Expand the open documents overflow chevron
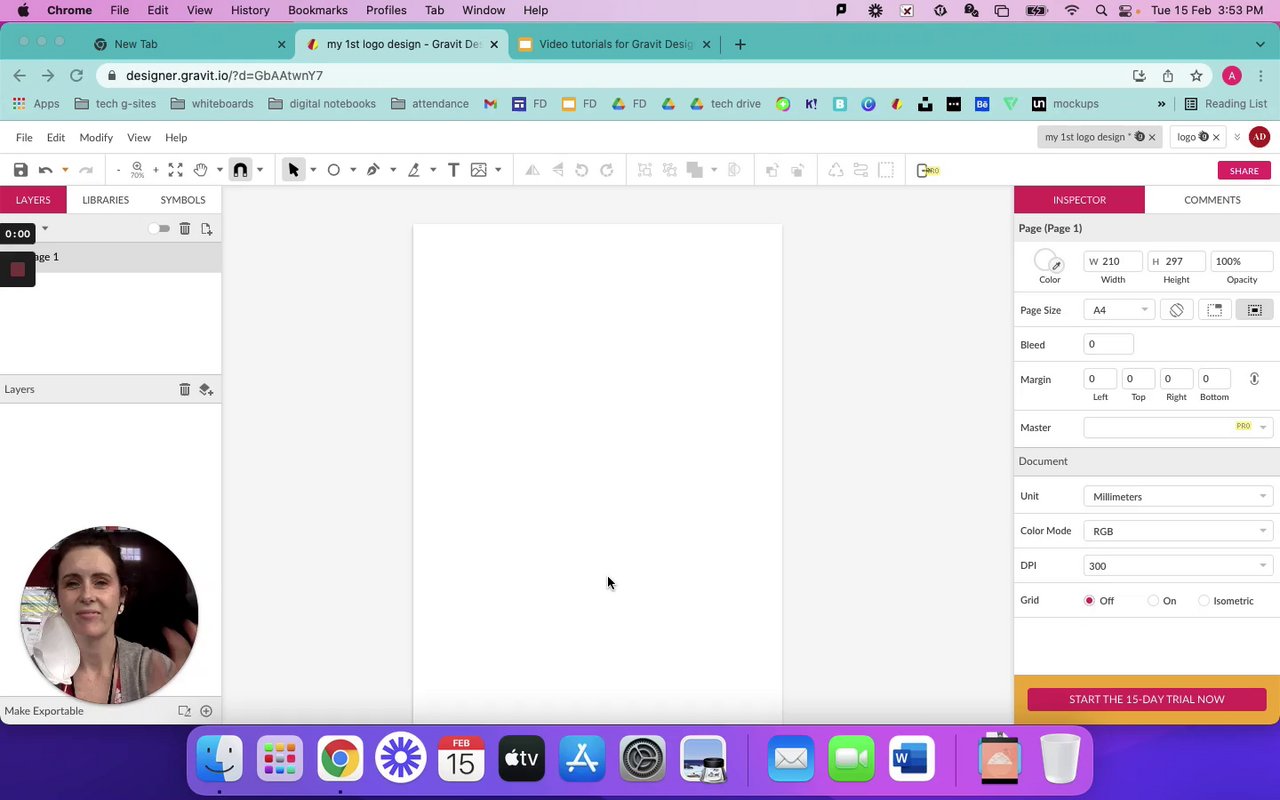 1237,137
